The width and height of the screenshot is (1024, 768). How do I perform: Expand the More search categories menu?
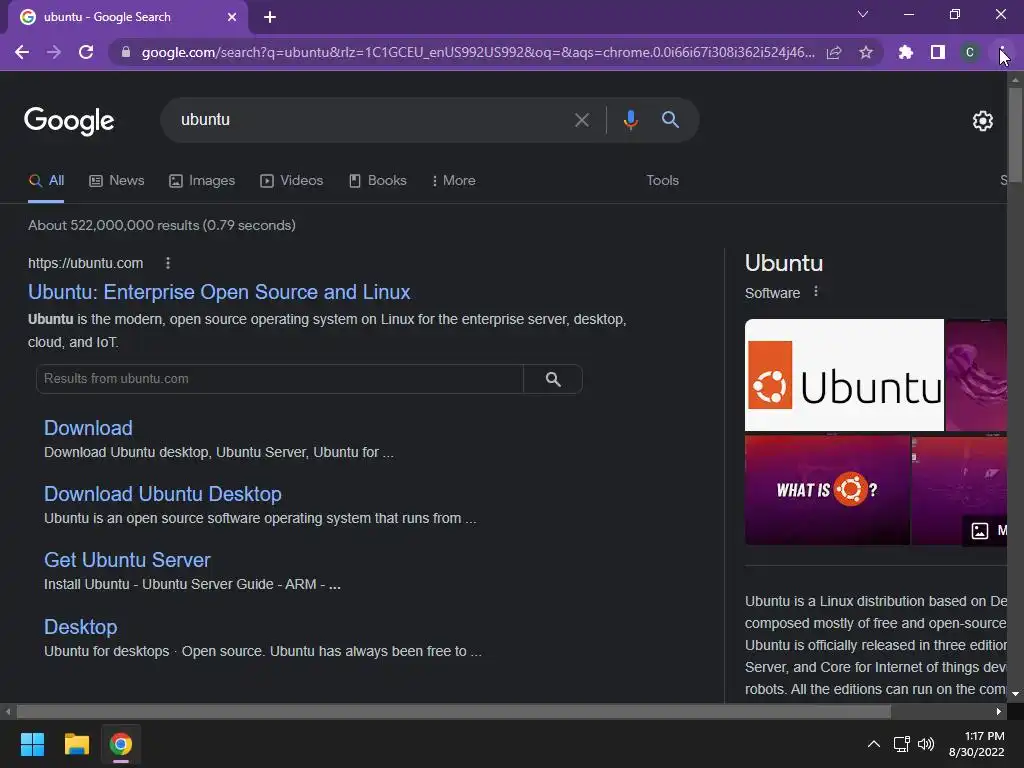click(454, 181)
